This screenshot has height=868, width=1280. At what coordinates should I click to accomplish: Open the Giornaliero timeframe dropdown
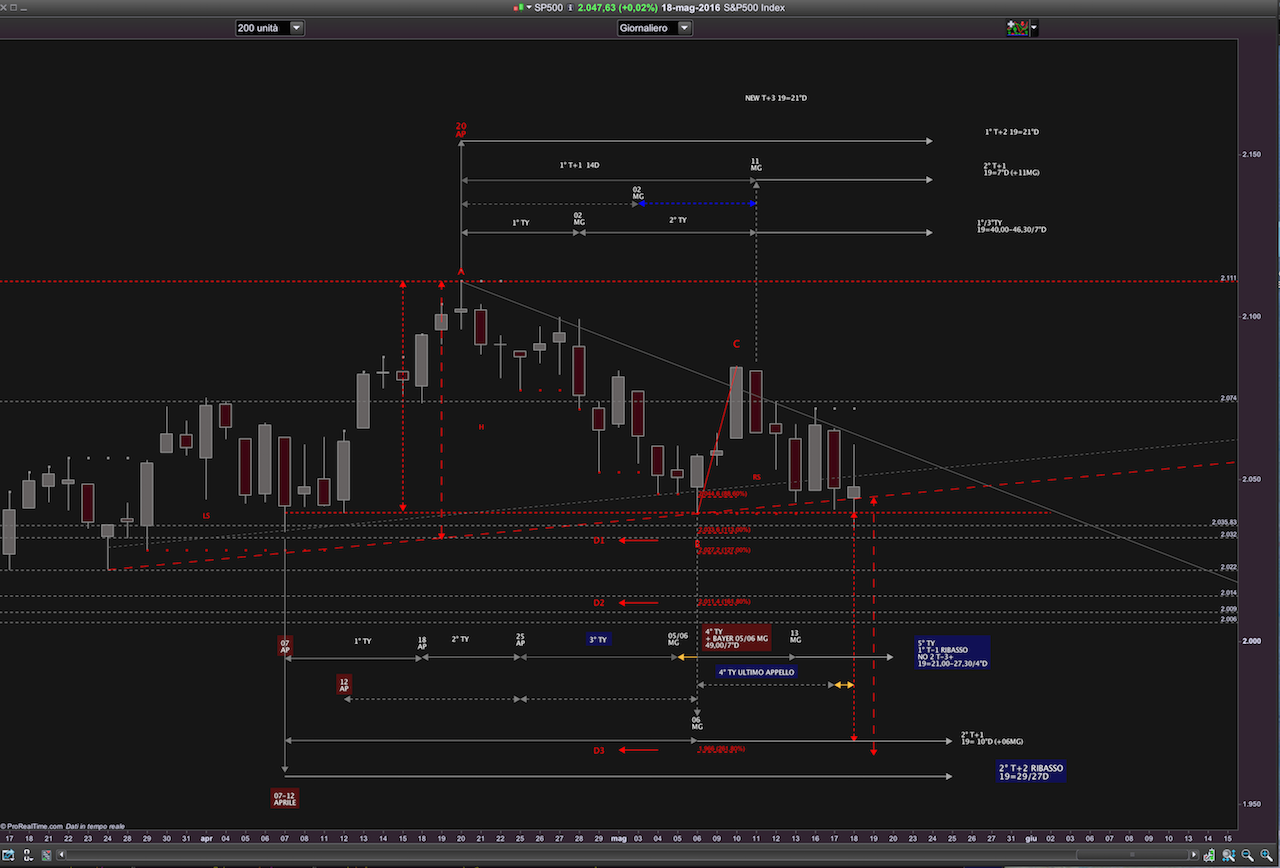click(655, 28)
